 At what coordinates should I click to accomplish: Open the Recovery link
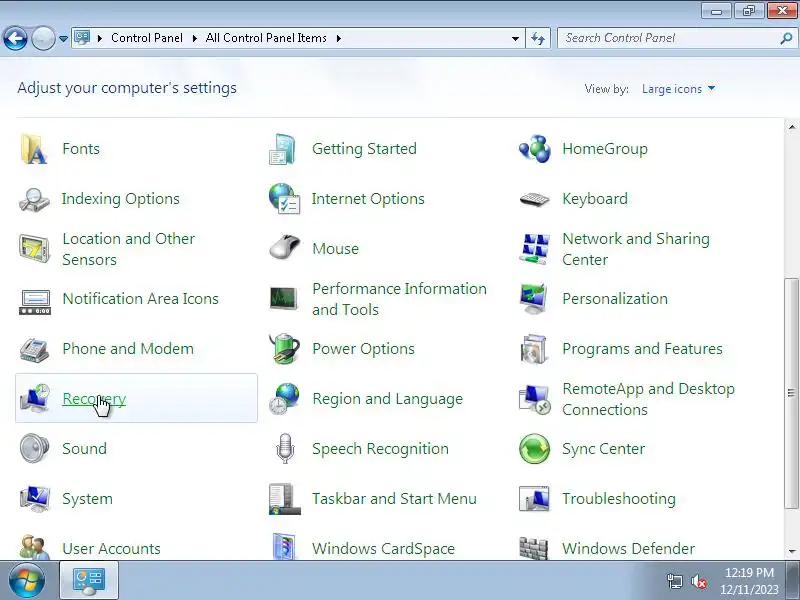[94, 398]
